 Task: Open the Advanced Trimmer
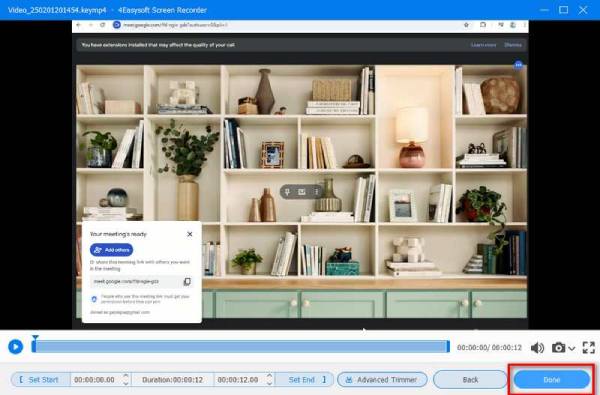click(x=382, y=380)
